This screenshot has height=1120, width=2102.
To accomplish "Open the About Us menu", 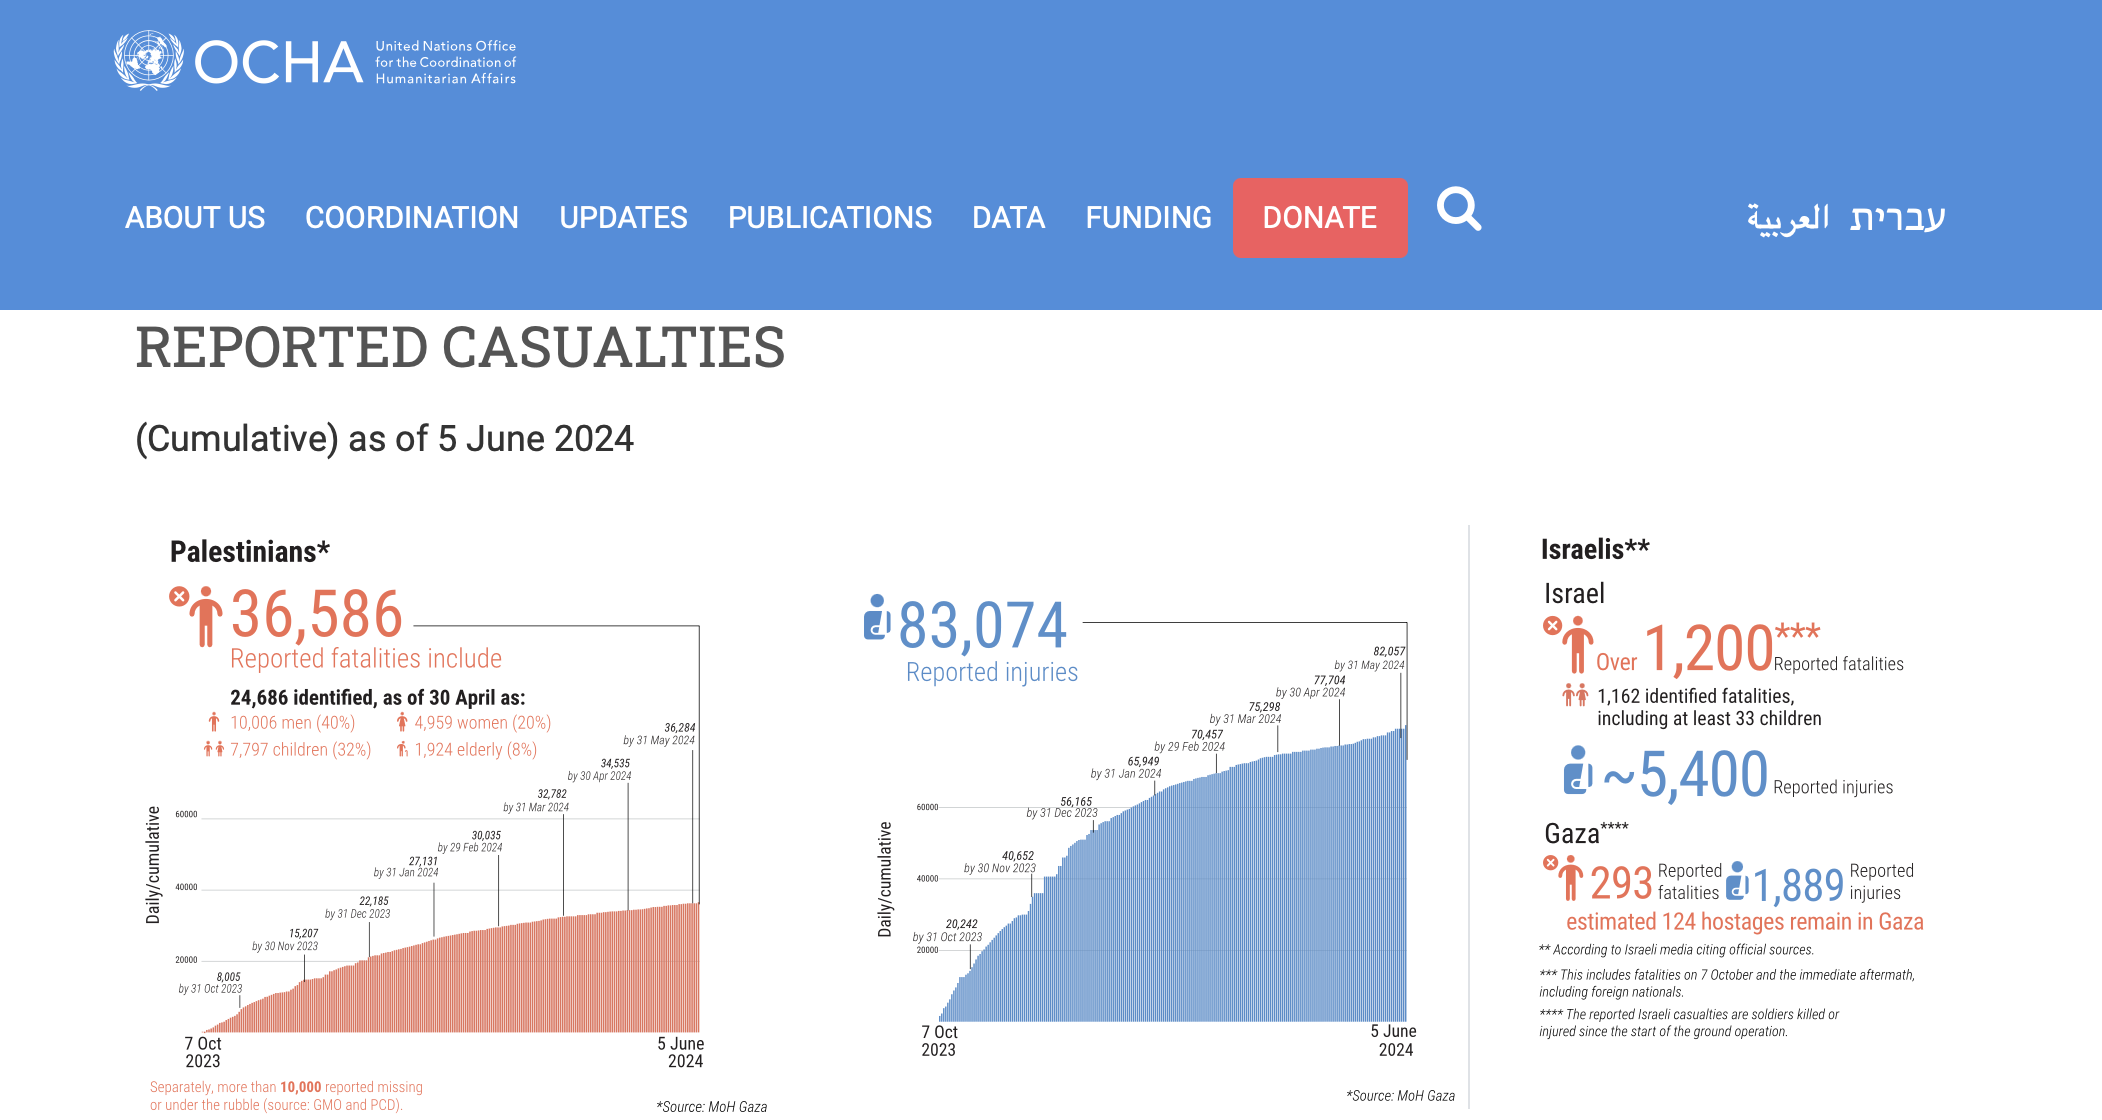I will coord(195,217).
